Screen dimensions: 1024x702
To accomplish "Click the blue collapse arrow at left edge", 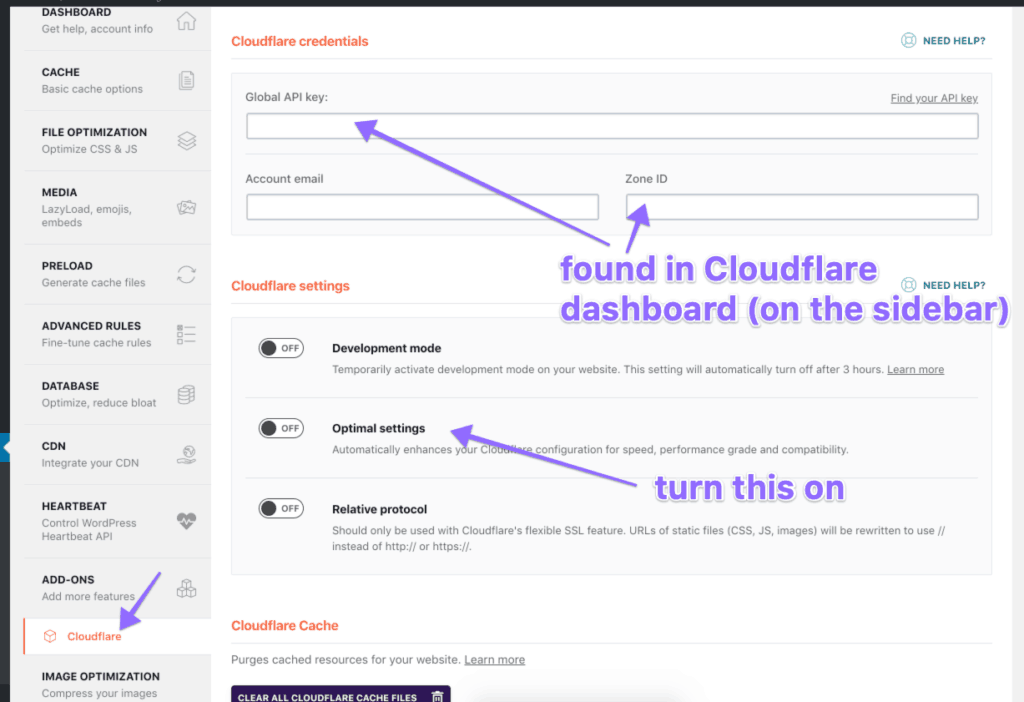I will (5, 447).
